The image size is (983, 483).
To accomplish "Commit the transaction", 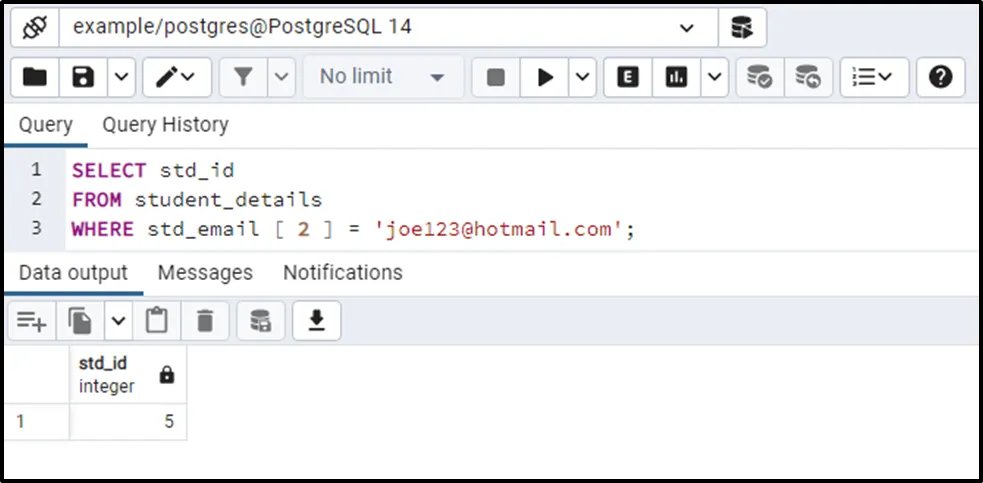I will (759, 77).
